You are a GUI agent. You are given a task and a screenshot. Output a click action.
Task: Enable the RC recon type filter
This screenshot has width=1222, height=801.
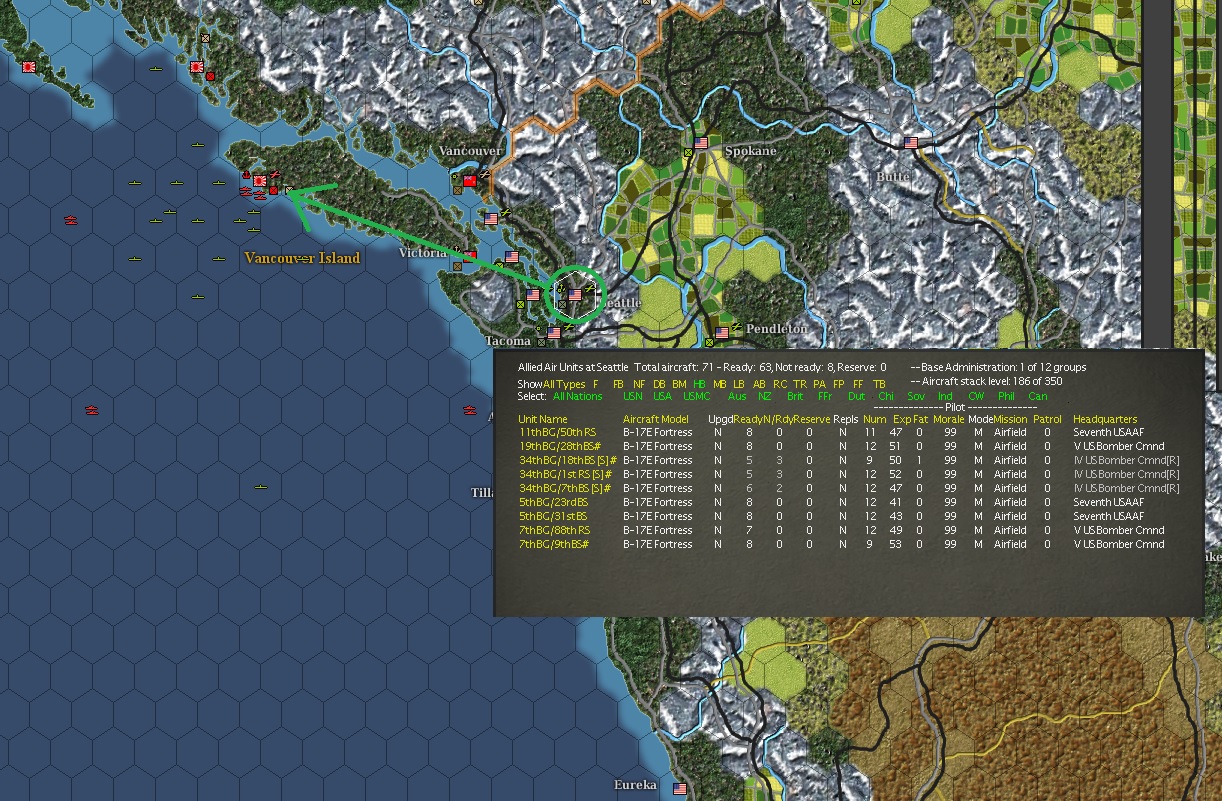780,384
